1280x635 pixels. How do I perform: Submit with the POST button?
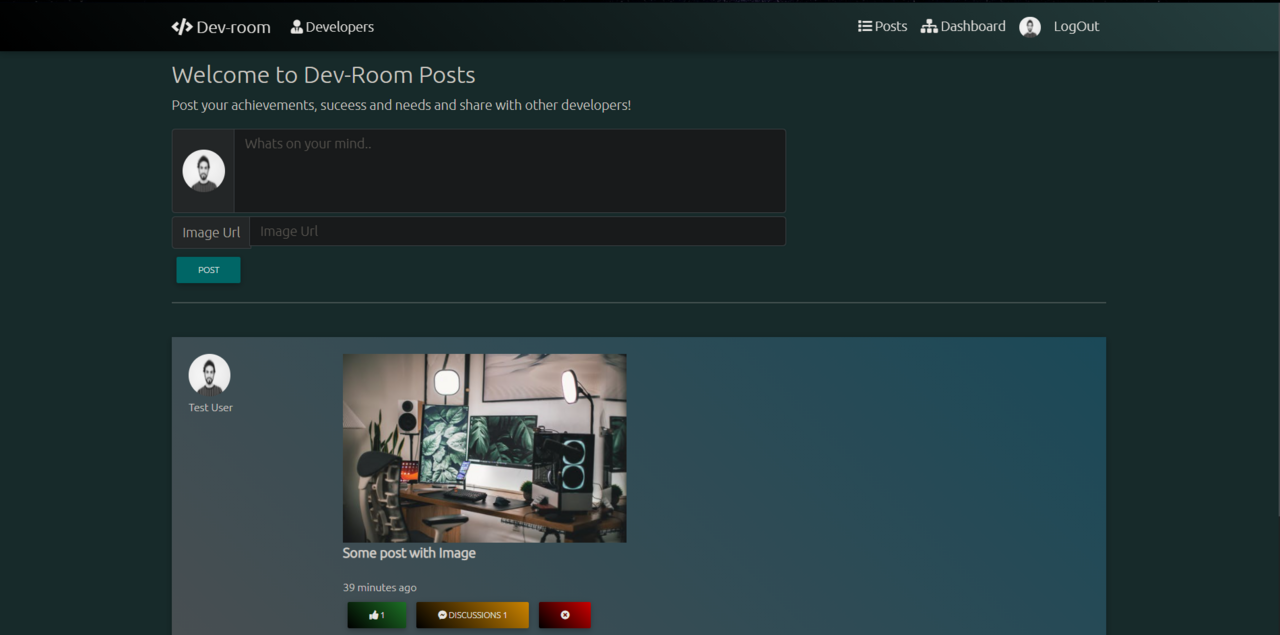point(208,270)
